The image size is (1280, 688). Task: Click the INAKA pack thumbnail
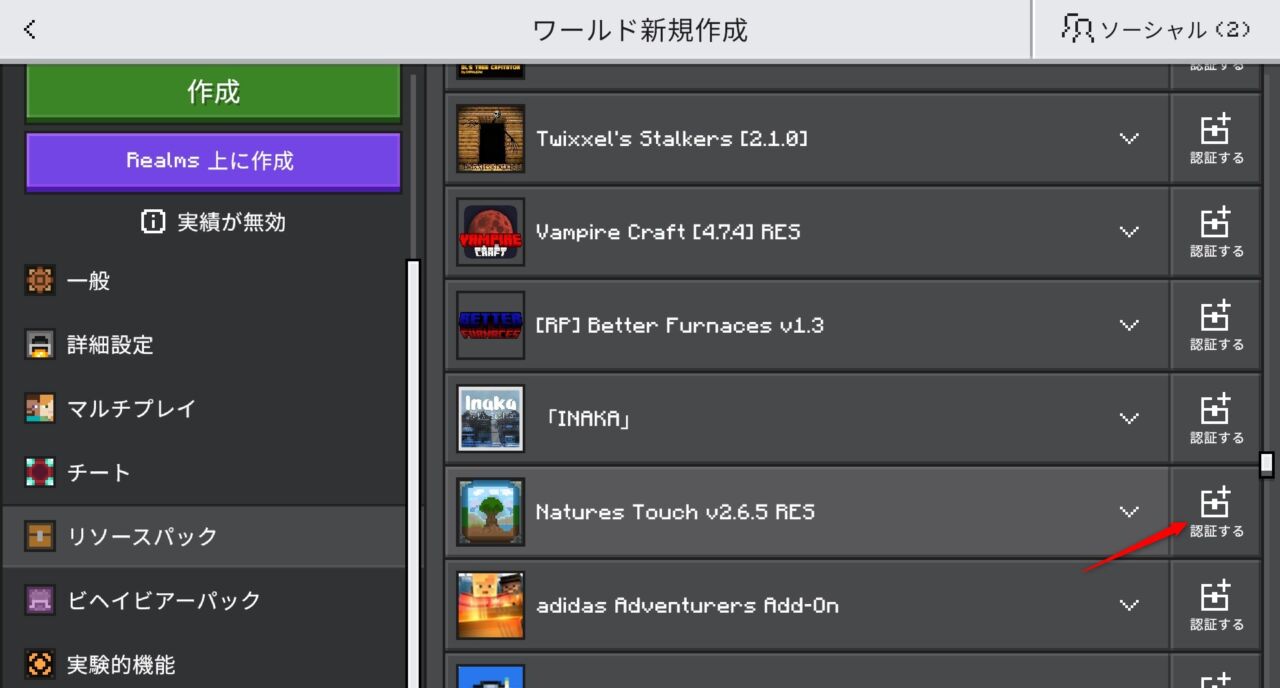(x=491, y=418)
